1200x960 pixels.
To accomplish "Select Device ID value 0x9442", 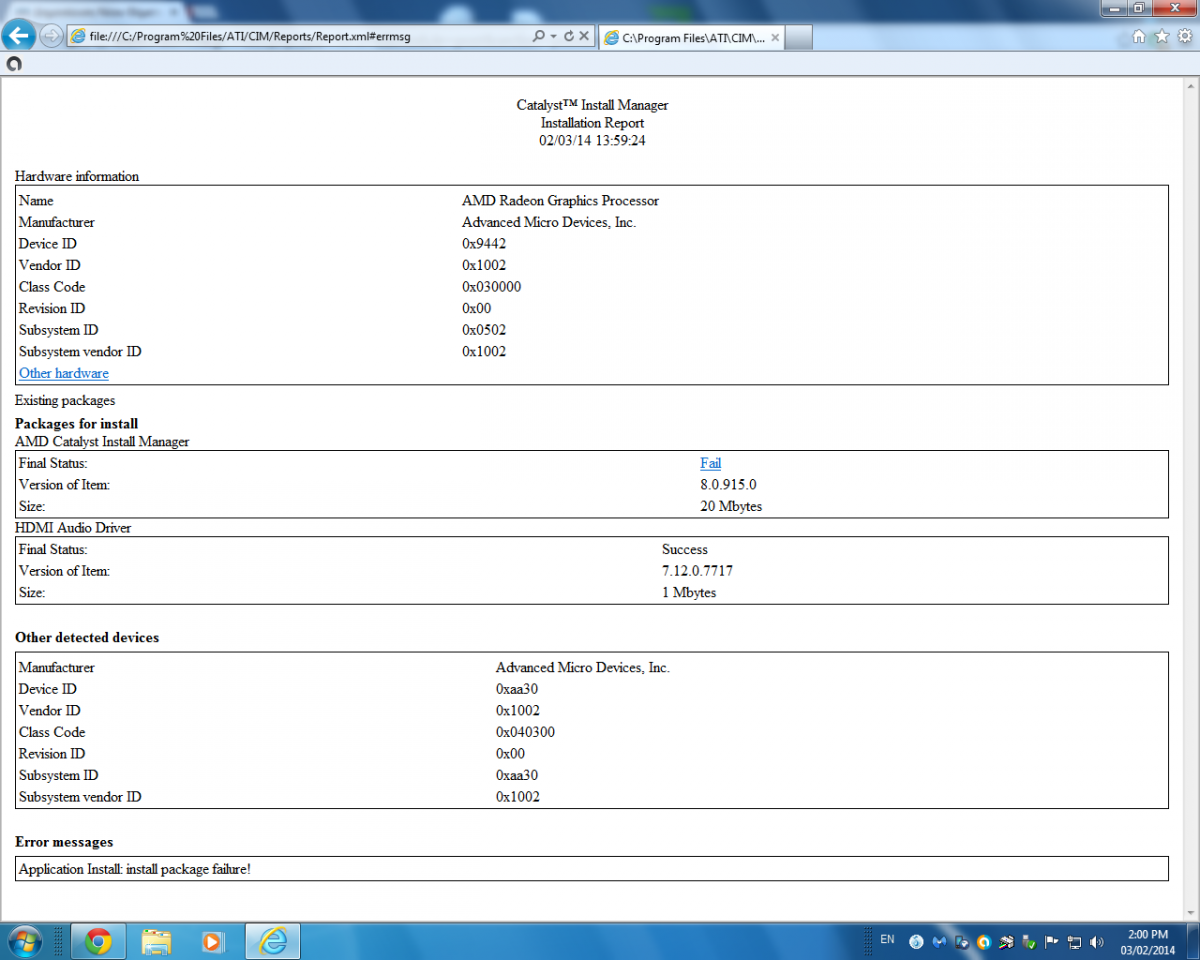I will pos(484,243).
